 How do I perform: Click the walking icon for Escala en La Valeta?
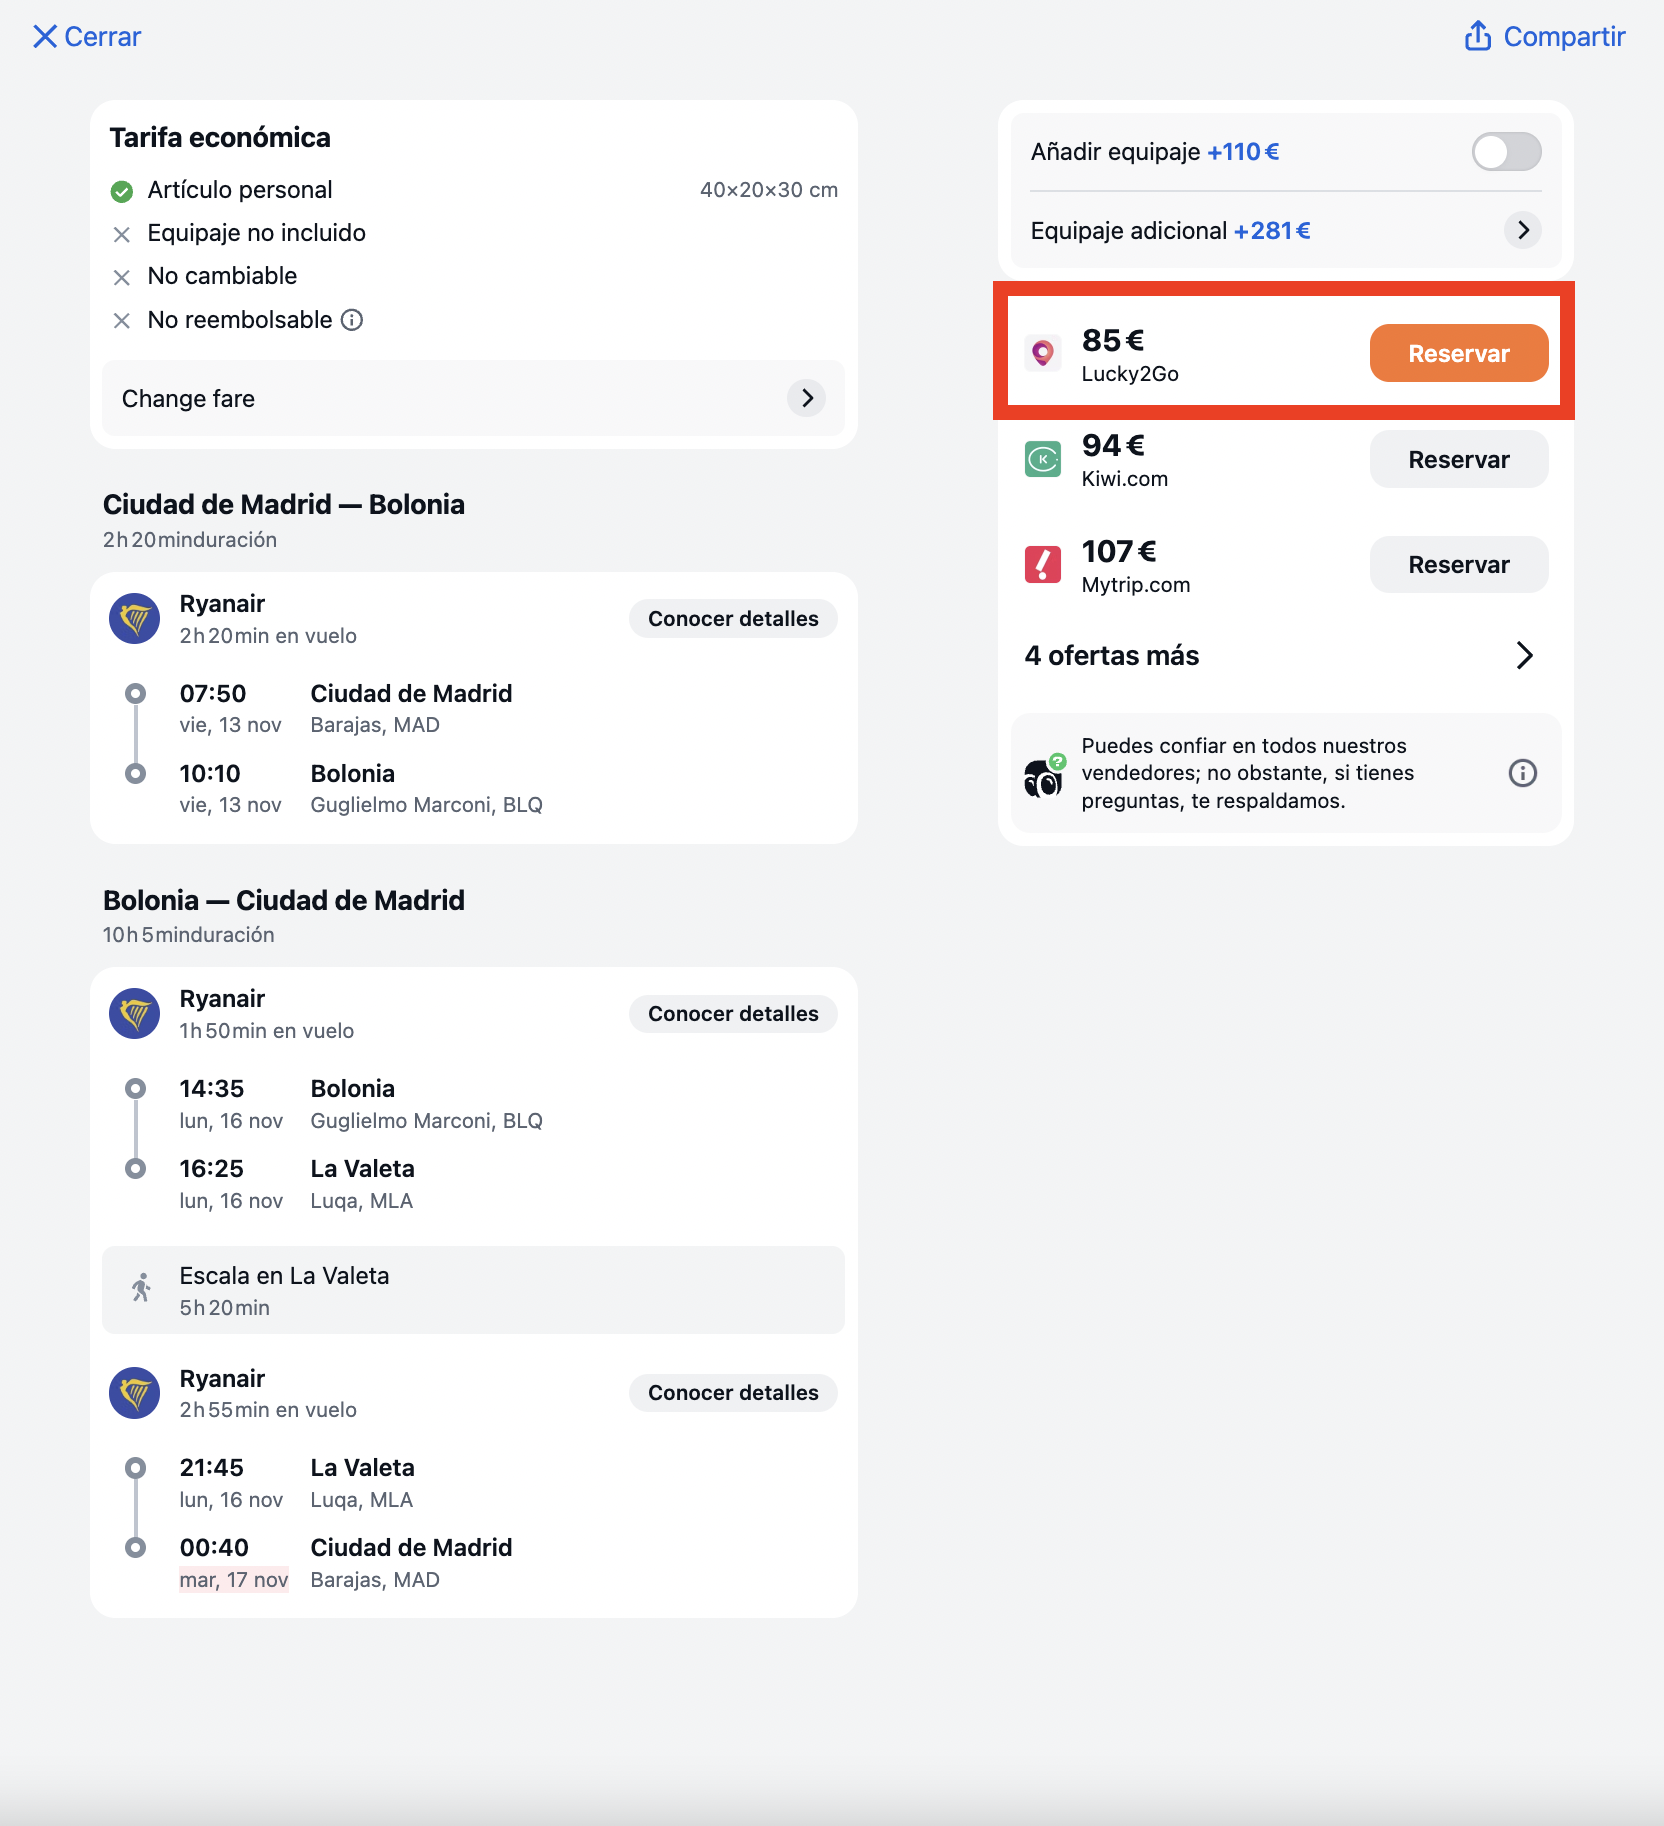click(141, 1288)
